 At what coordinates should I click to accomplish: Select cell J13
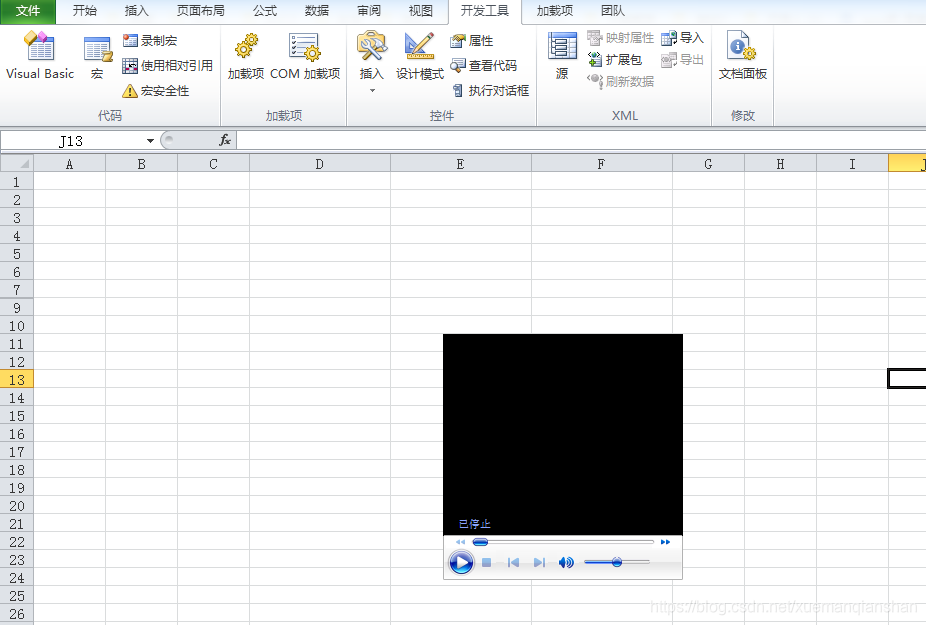(x=907, y=379)
